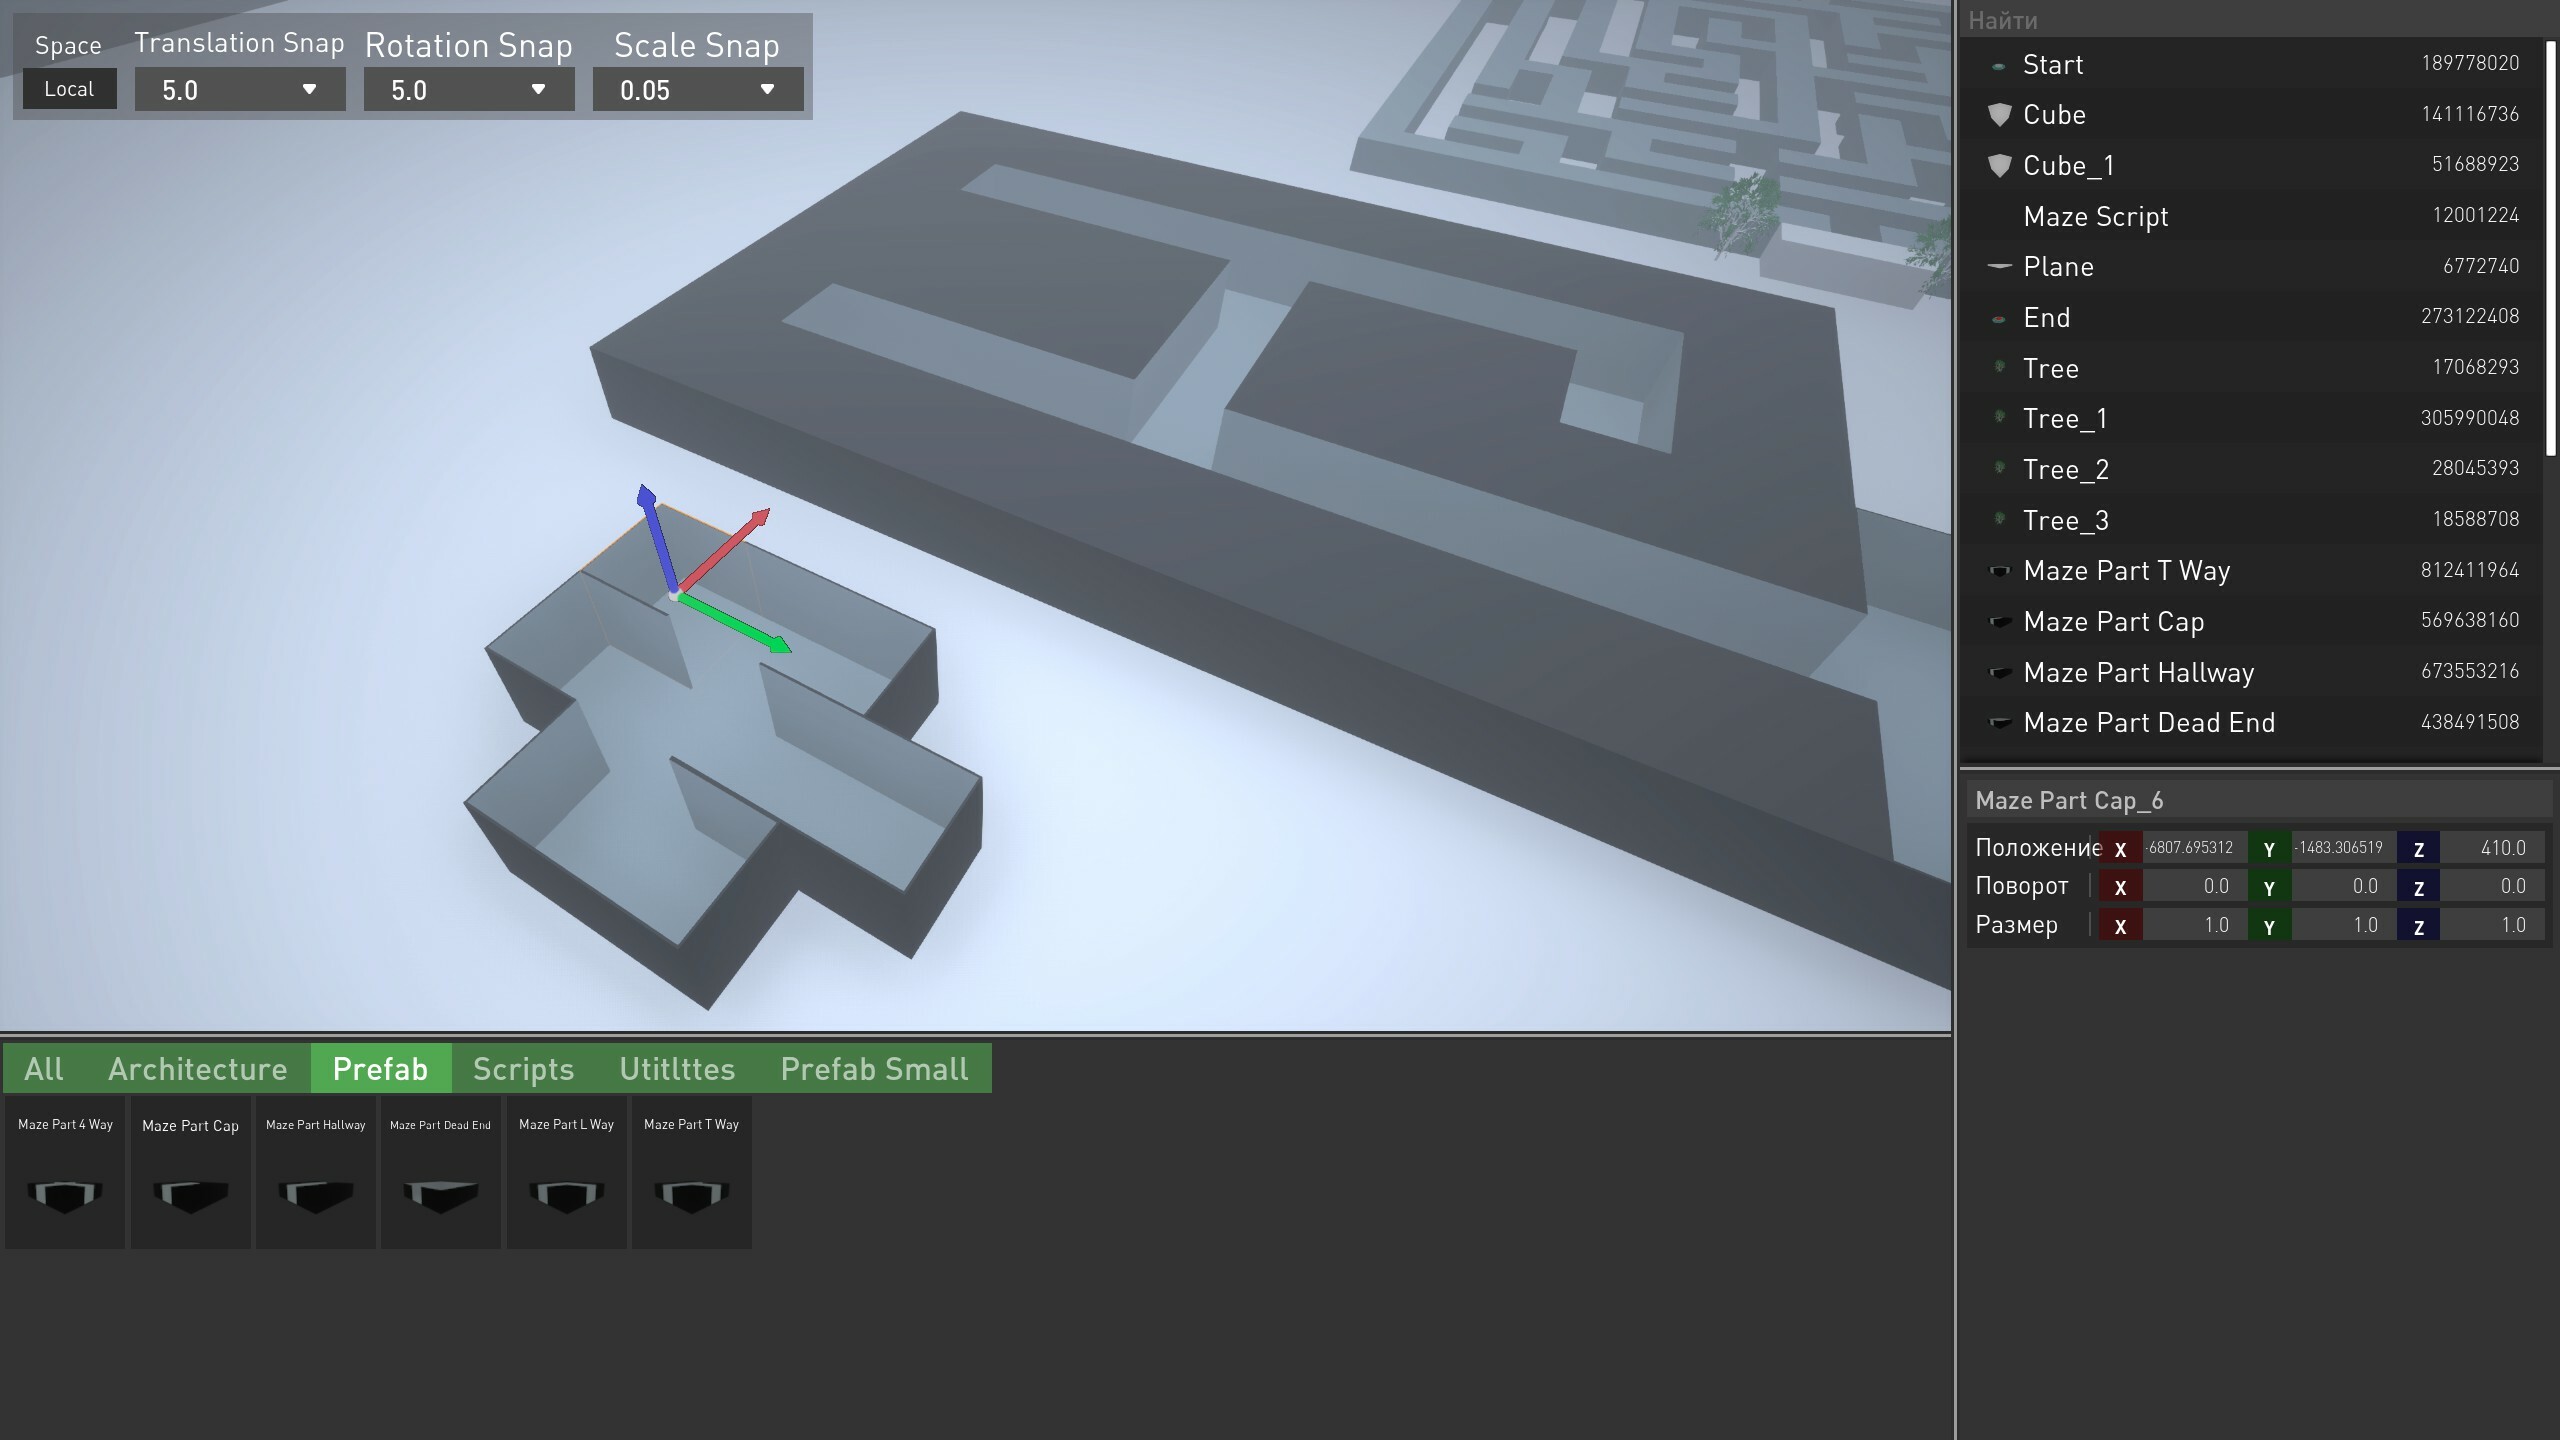This screenshot has height=1440, width=2560.
Task: Switch to the Architecture tab
Action: [x=197, y=1069]
